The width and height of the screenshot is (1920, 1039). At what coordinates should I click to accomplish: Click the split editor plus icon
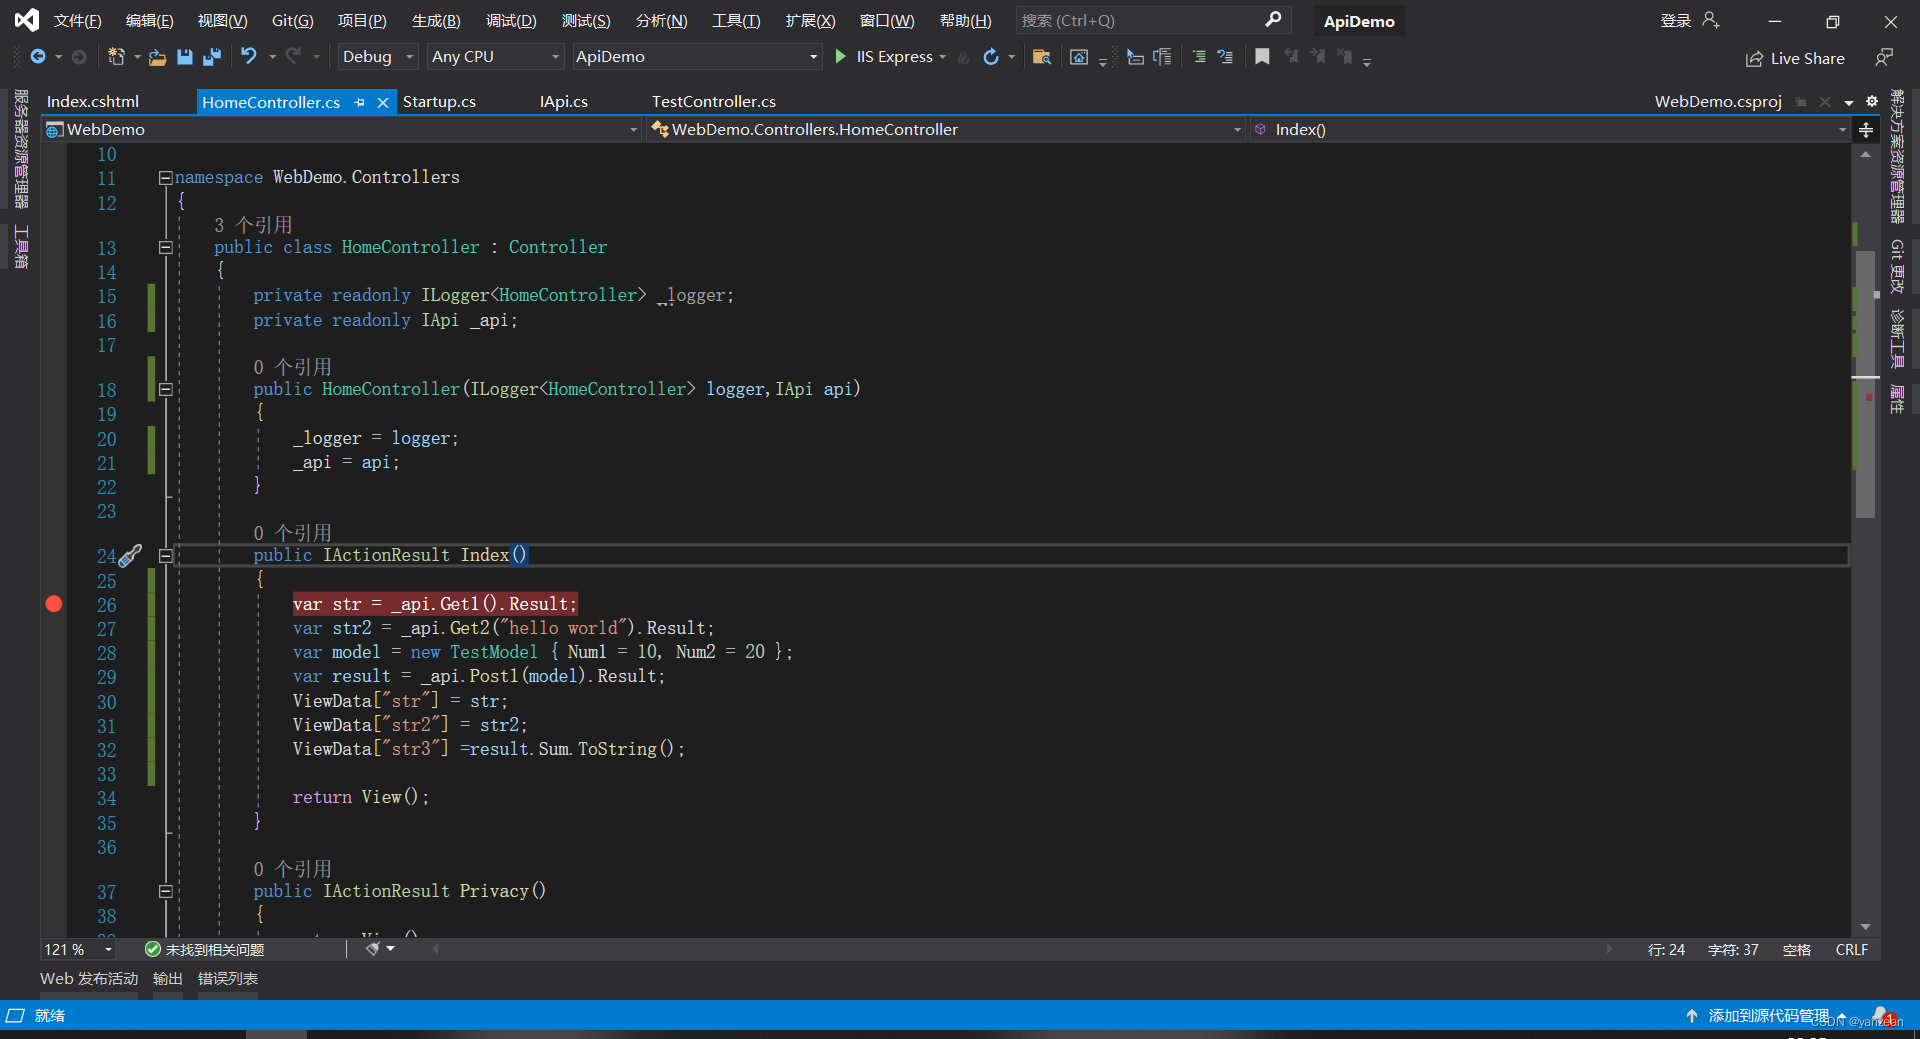click(x=1866, y=130)
